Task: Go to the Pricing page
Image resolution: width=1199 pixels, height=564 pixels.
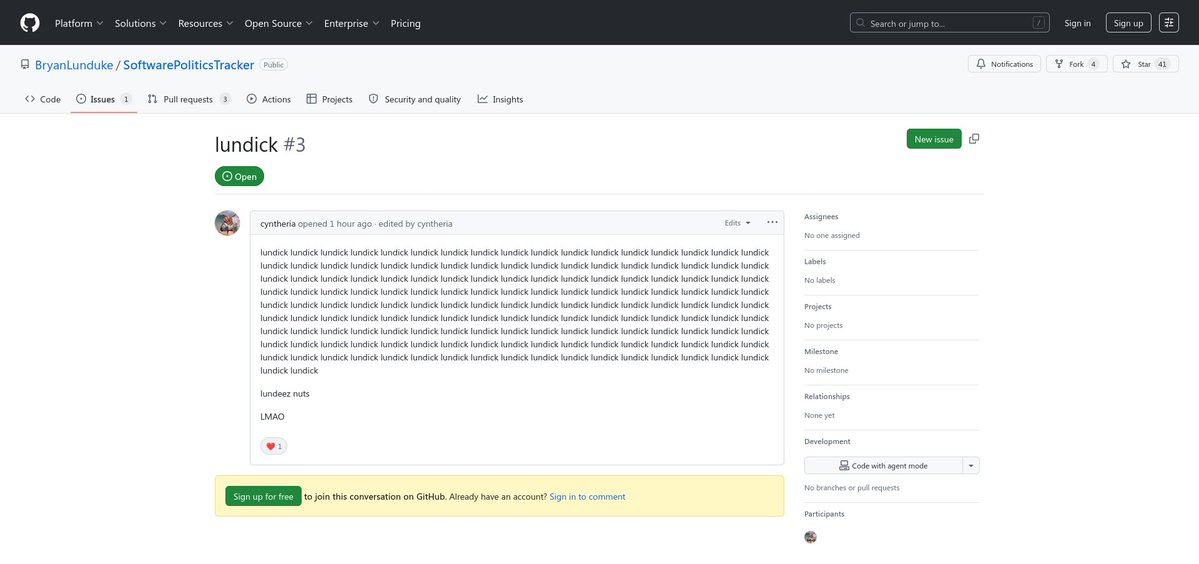Action: click(x=405, y=24)
